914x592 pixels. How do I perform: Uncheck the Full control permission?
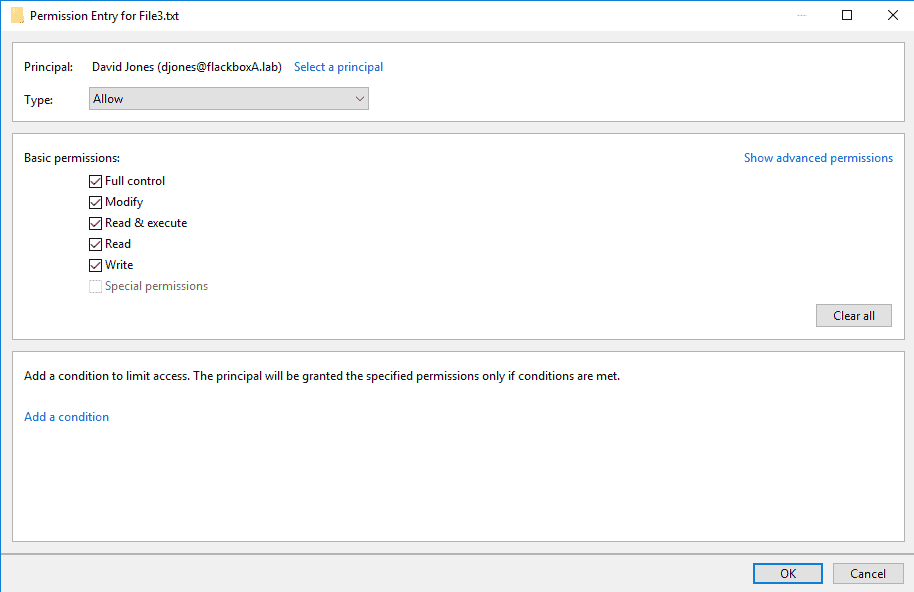pos(96,181)
